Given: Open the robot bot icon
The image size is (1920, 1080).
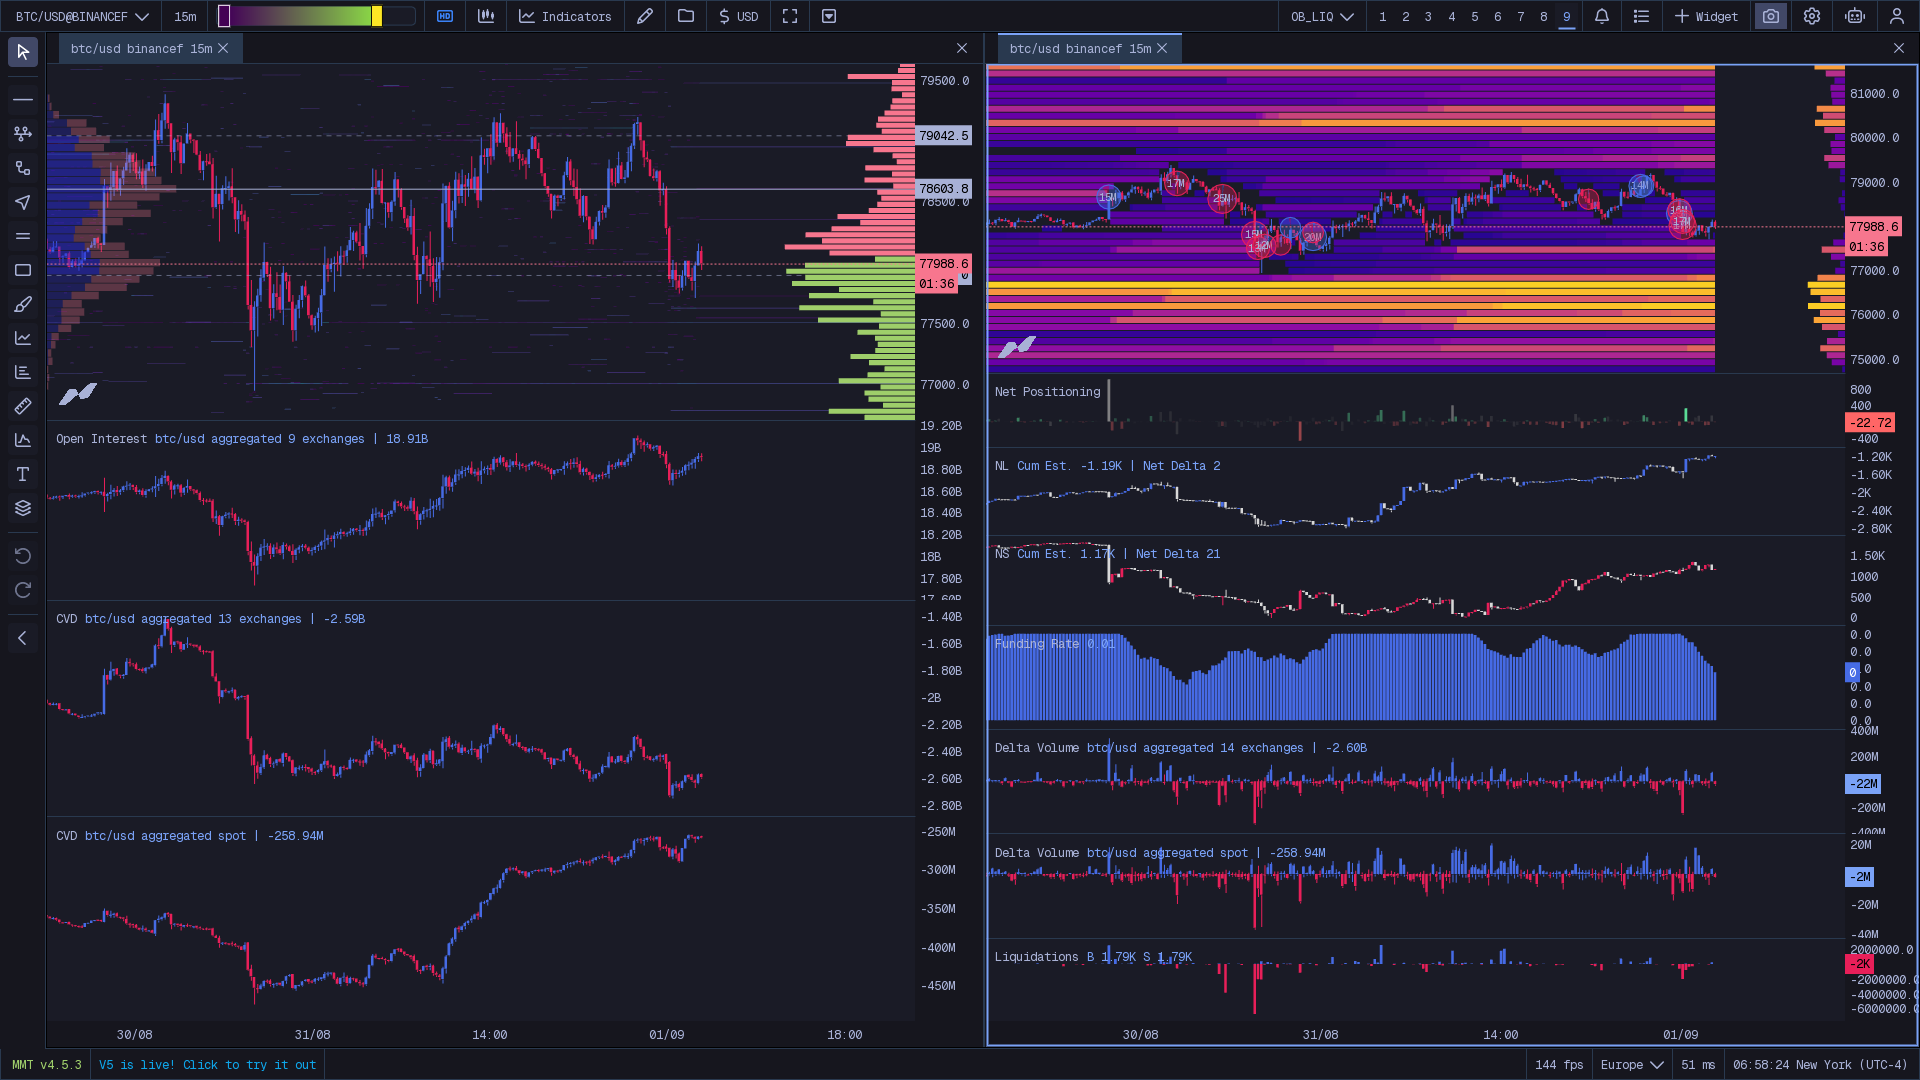Looking at the screenshot, I should pyautogui.click(x=1855, y=16).
